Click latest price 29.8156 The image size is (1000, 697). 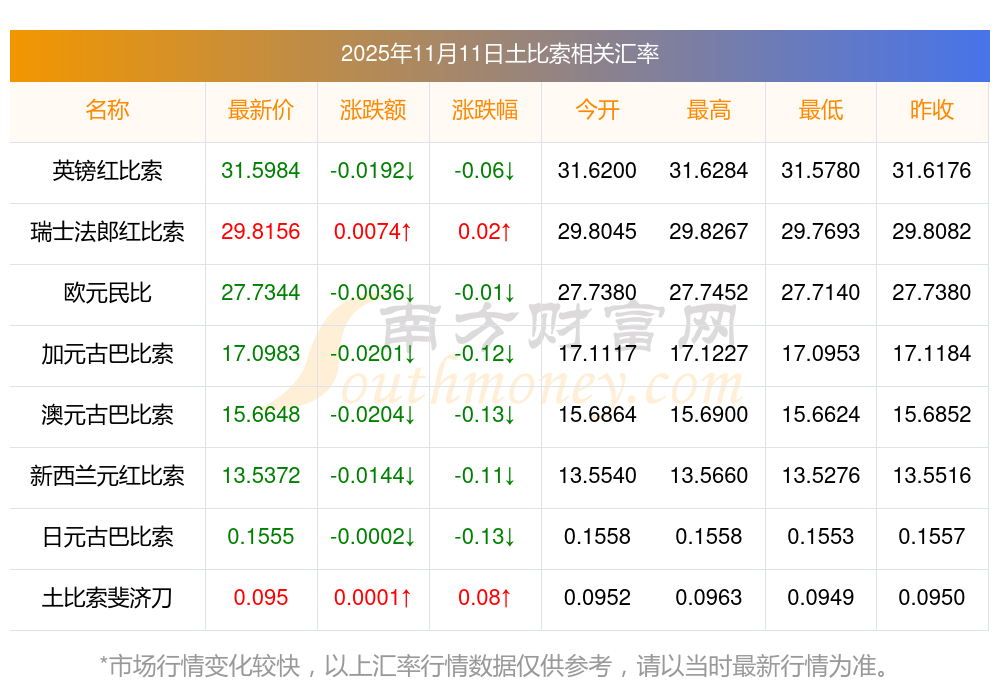coord(260,231)
